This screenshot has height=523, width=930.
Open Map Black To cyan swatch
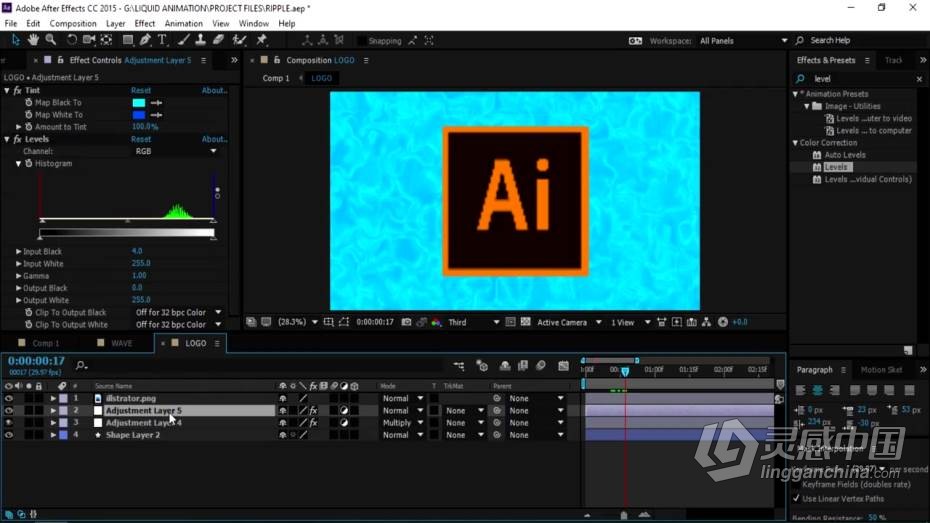139,103
